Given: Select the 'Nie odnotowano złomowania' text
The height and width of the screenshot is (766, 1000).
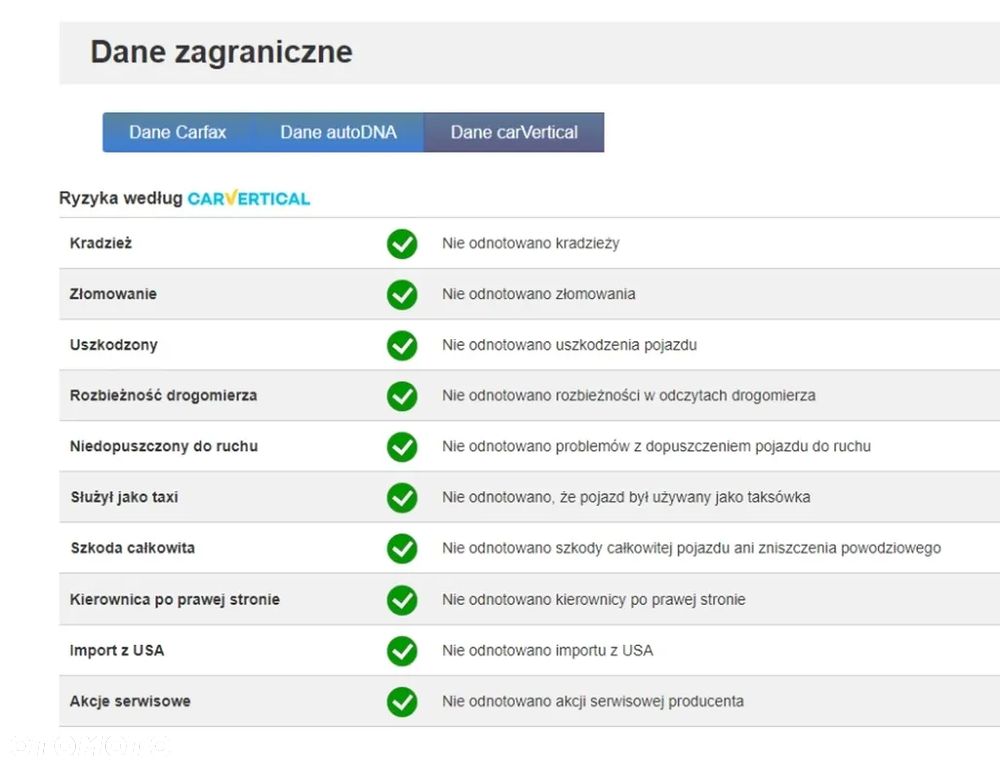Looking at the screenshot, I should click(x=539, y=294).
